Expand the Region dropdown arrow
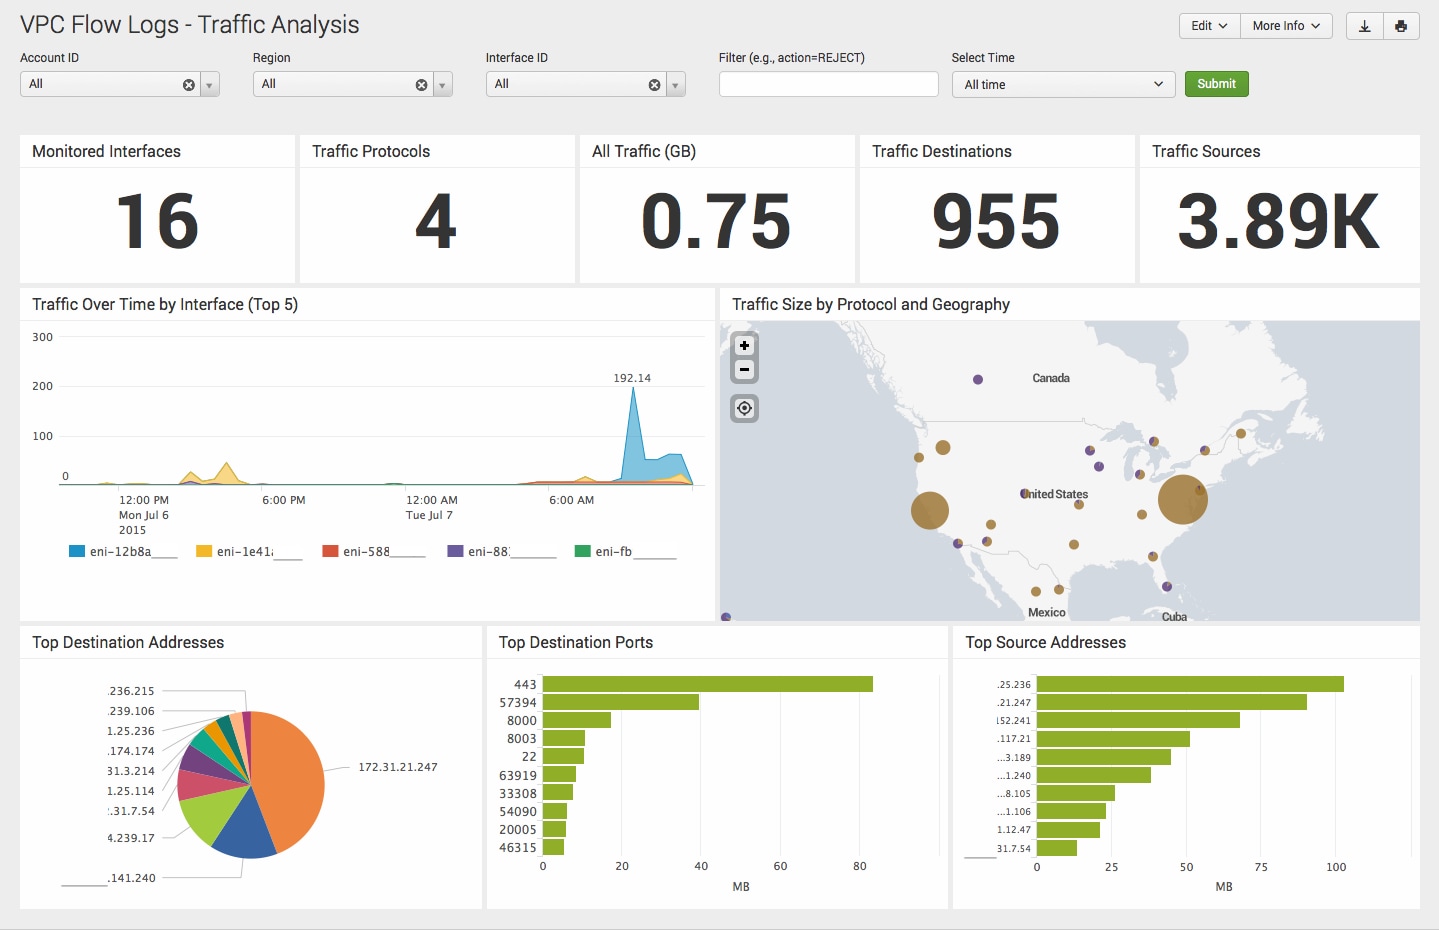The image size is (1439, 930). pyautogui.click(x=443, y=85)
